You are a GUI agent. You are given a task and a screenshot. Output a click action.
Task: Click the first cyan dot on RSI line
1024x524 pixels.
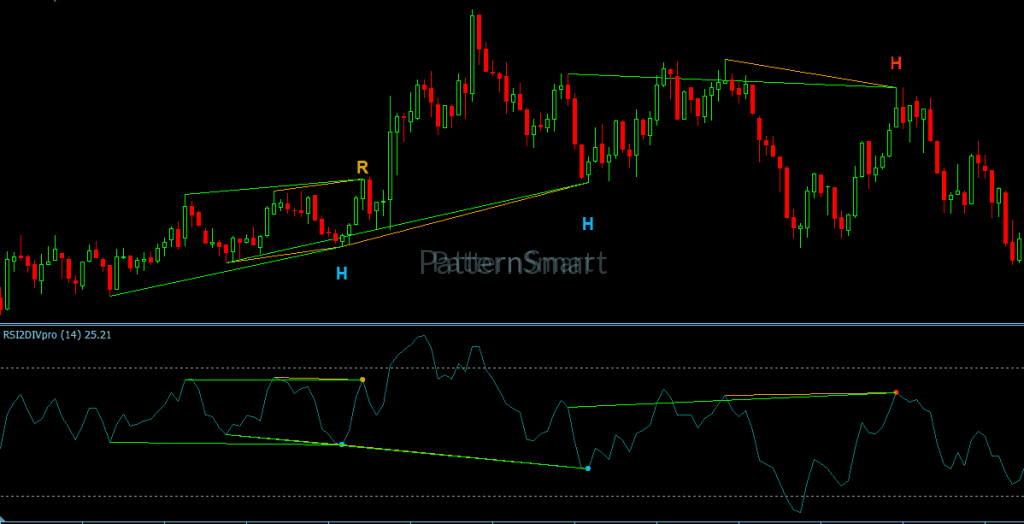tap(342, 444)
